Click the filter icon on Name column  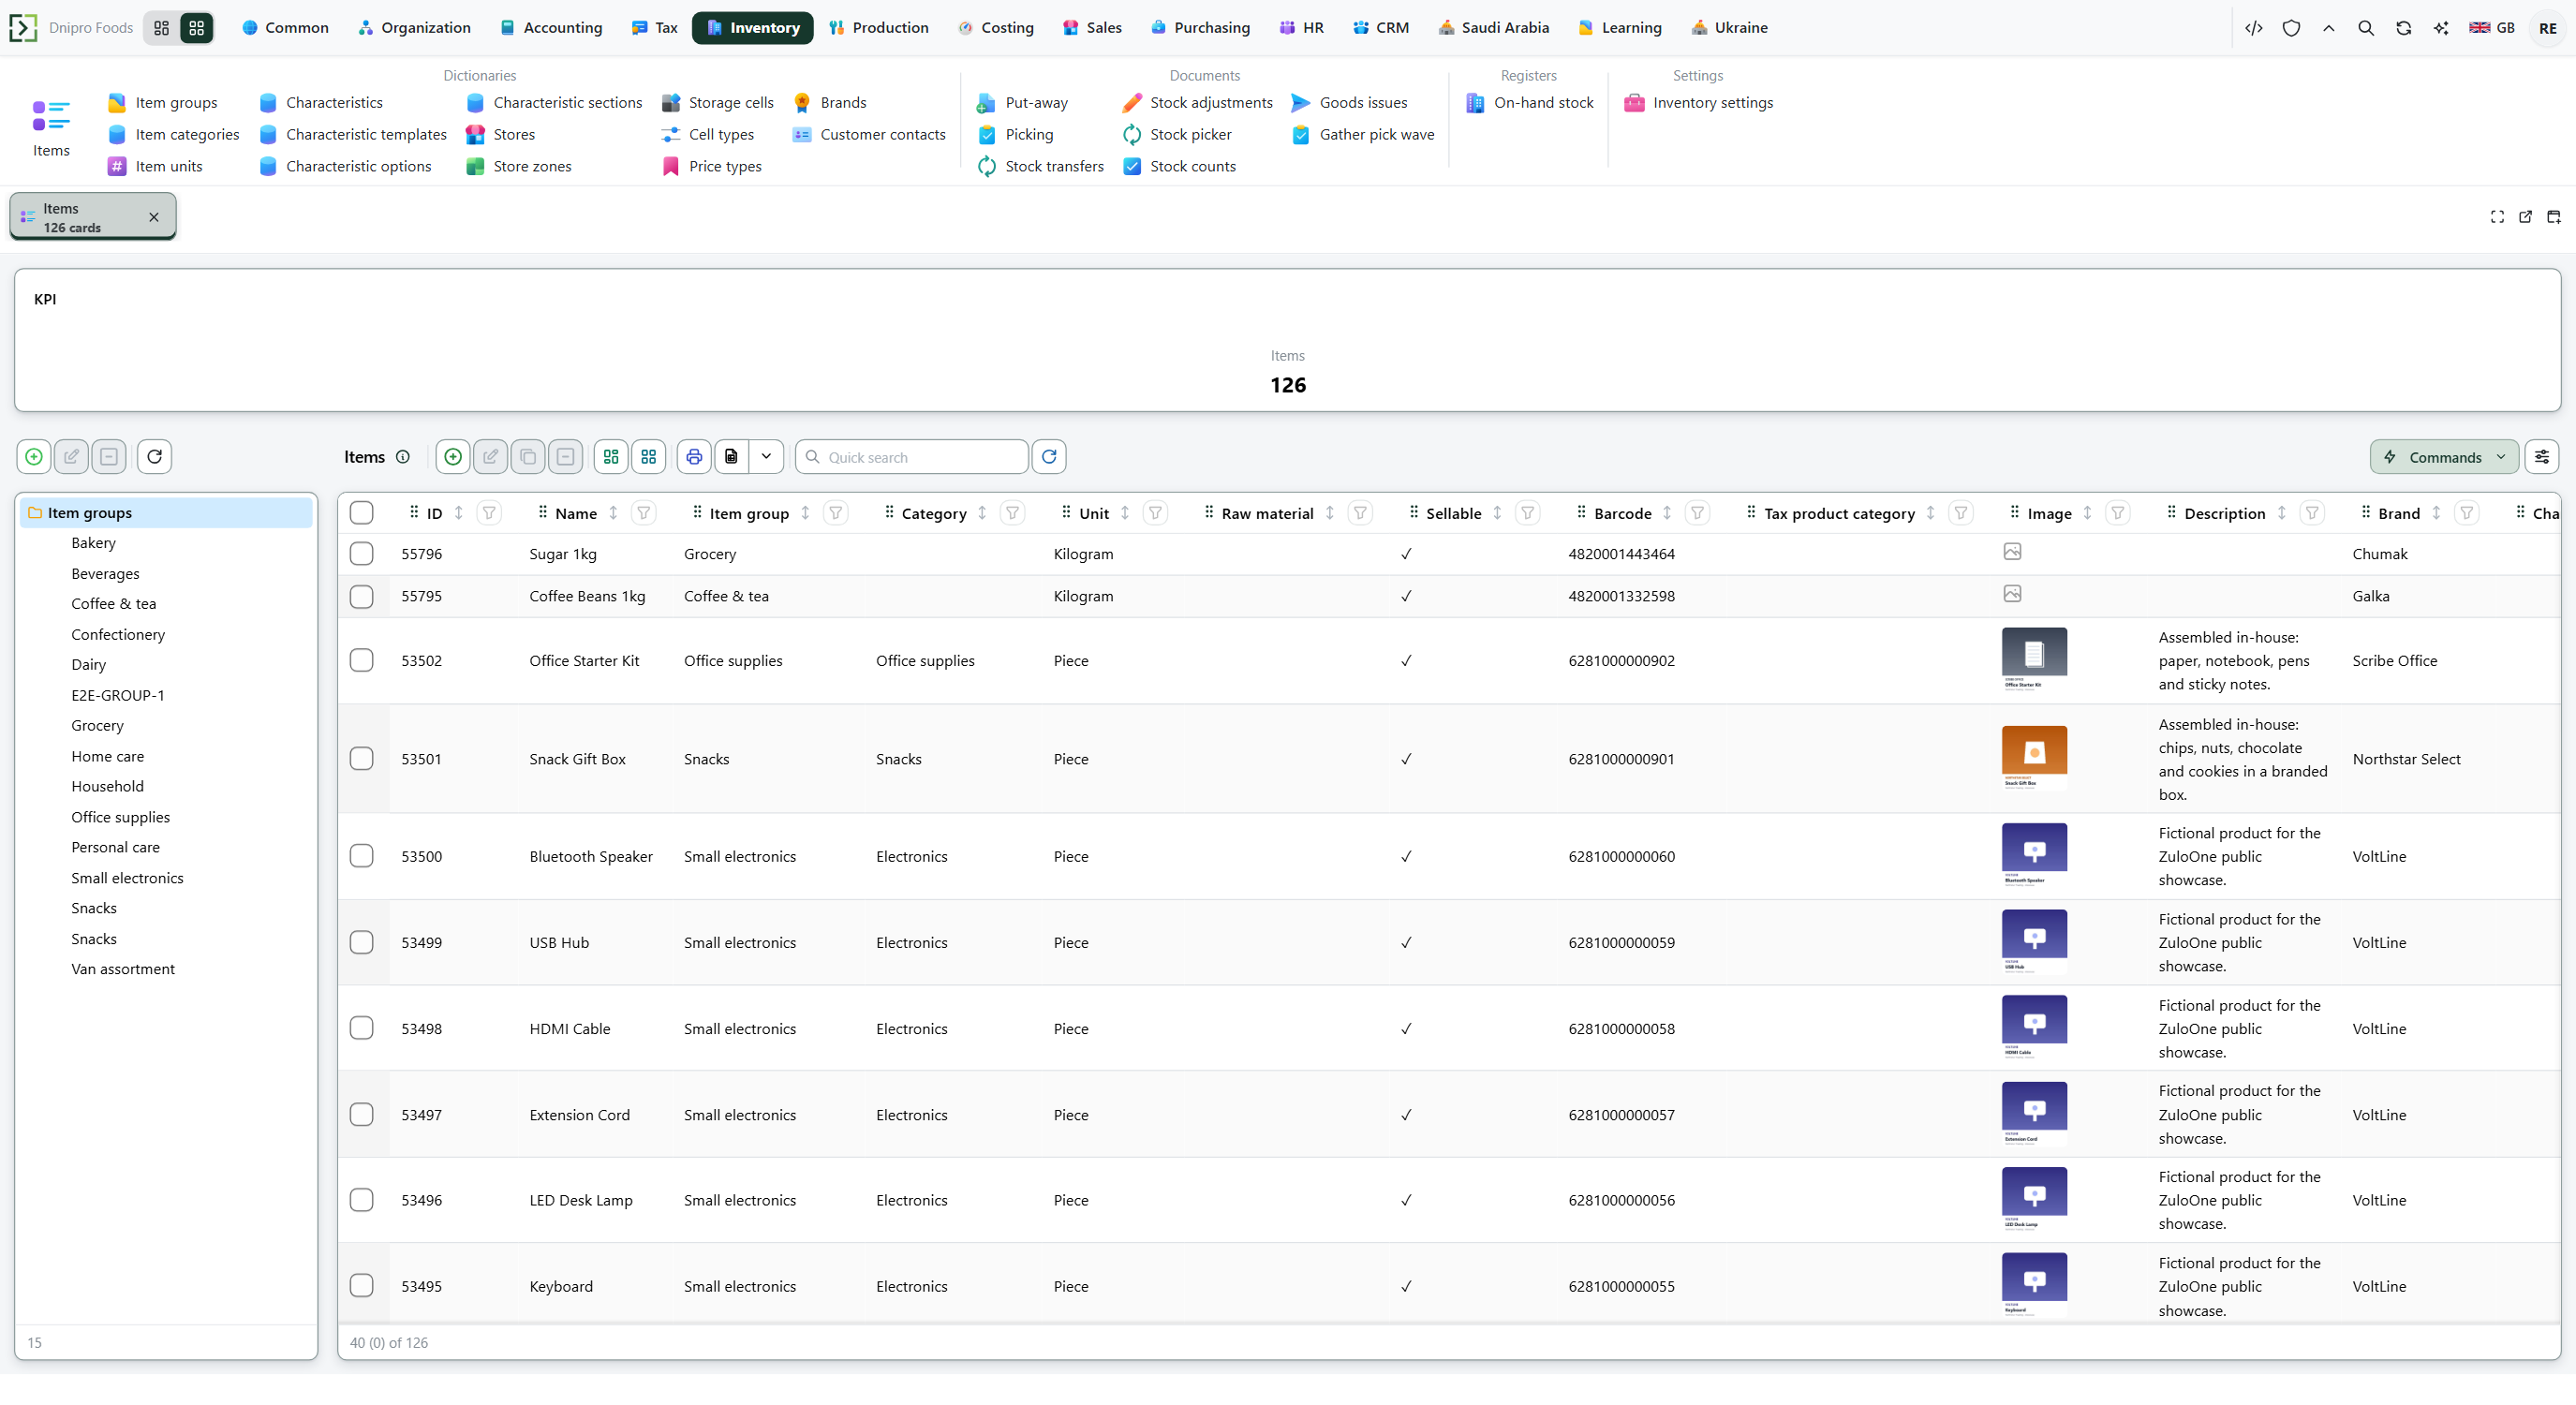644,513
